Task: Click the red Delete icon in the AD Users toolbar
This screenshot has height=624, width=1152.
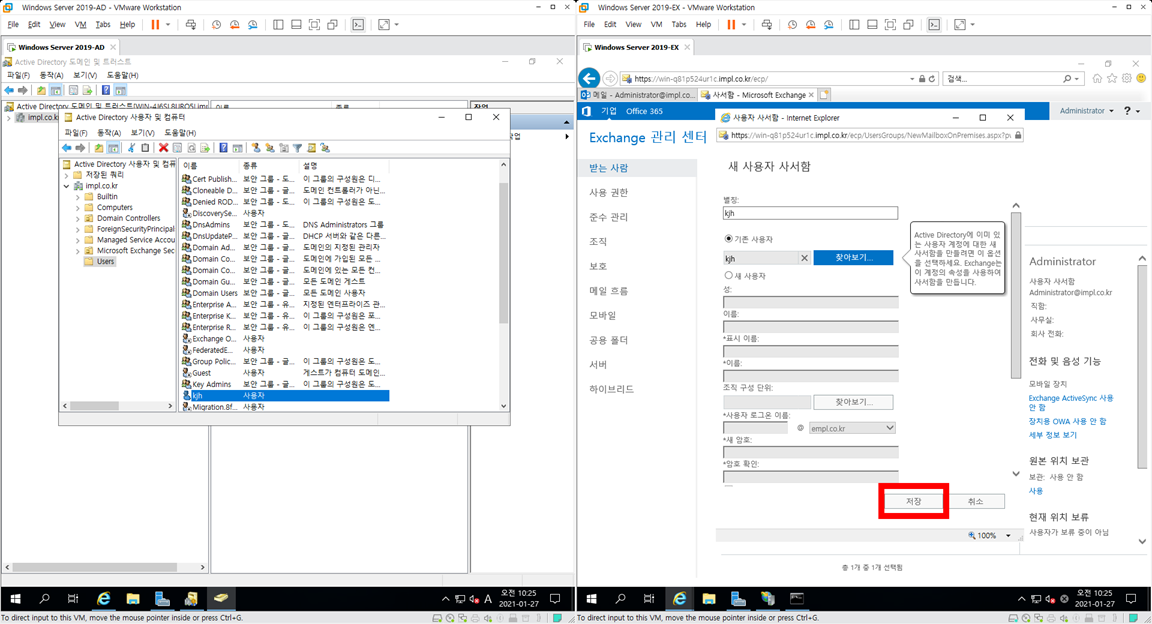Action: coord(163,148)
